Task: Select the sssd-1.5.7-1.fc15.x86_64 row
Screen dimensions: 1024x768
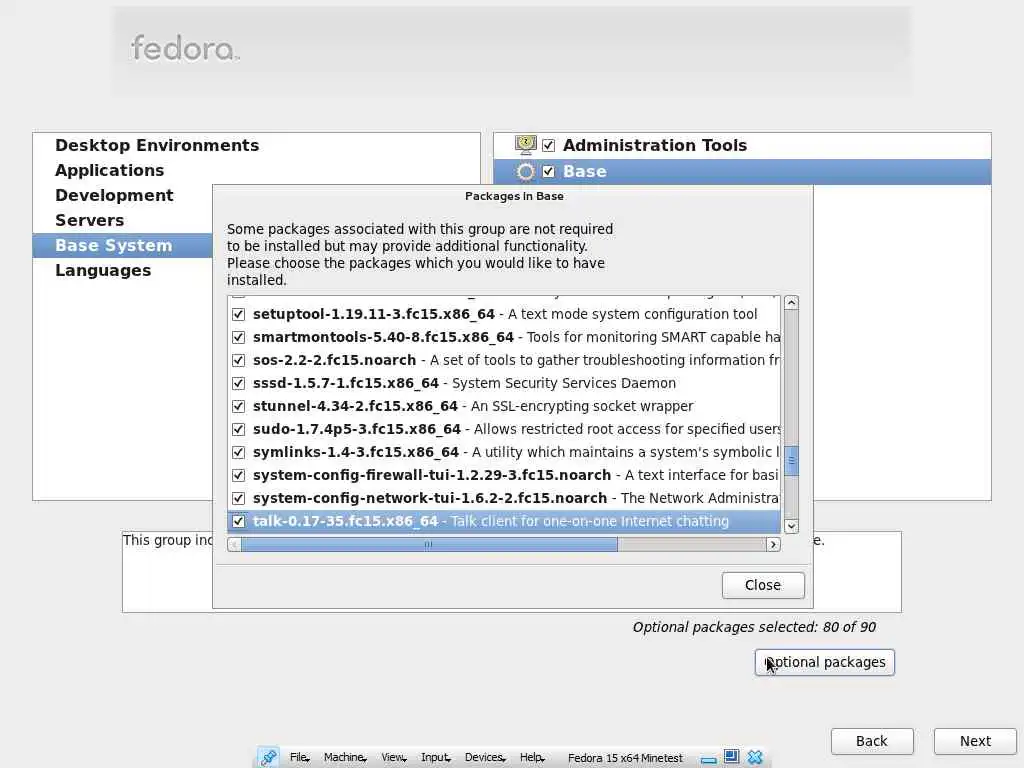Action: coord(504,383)
